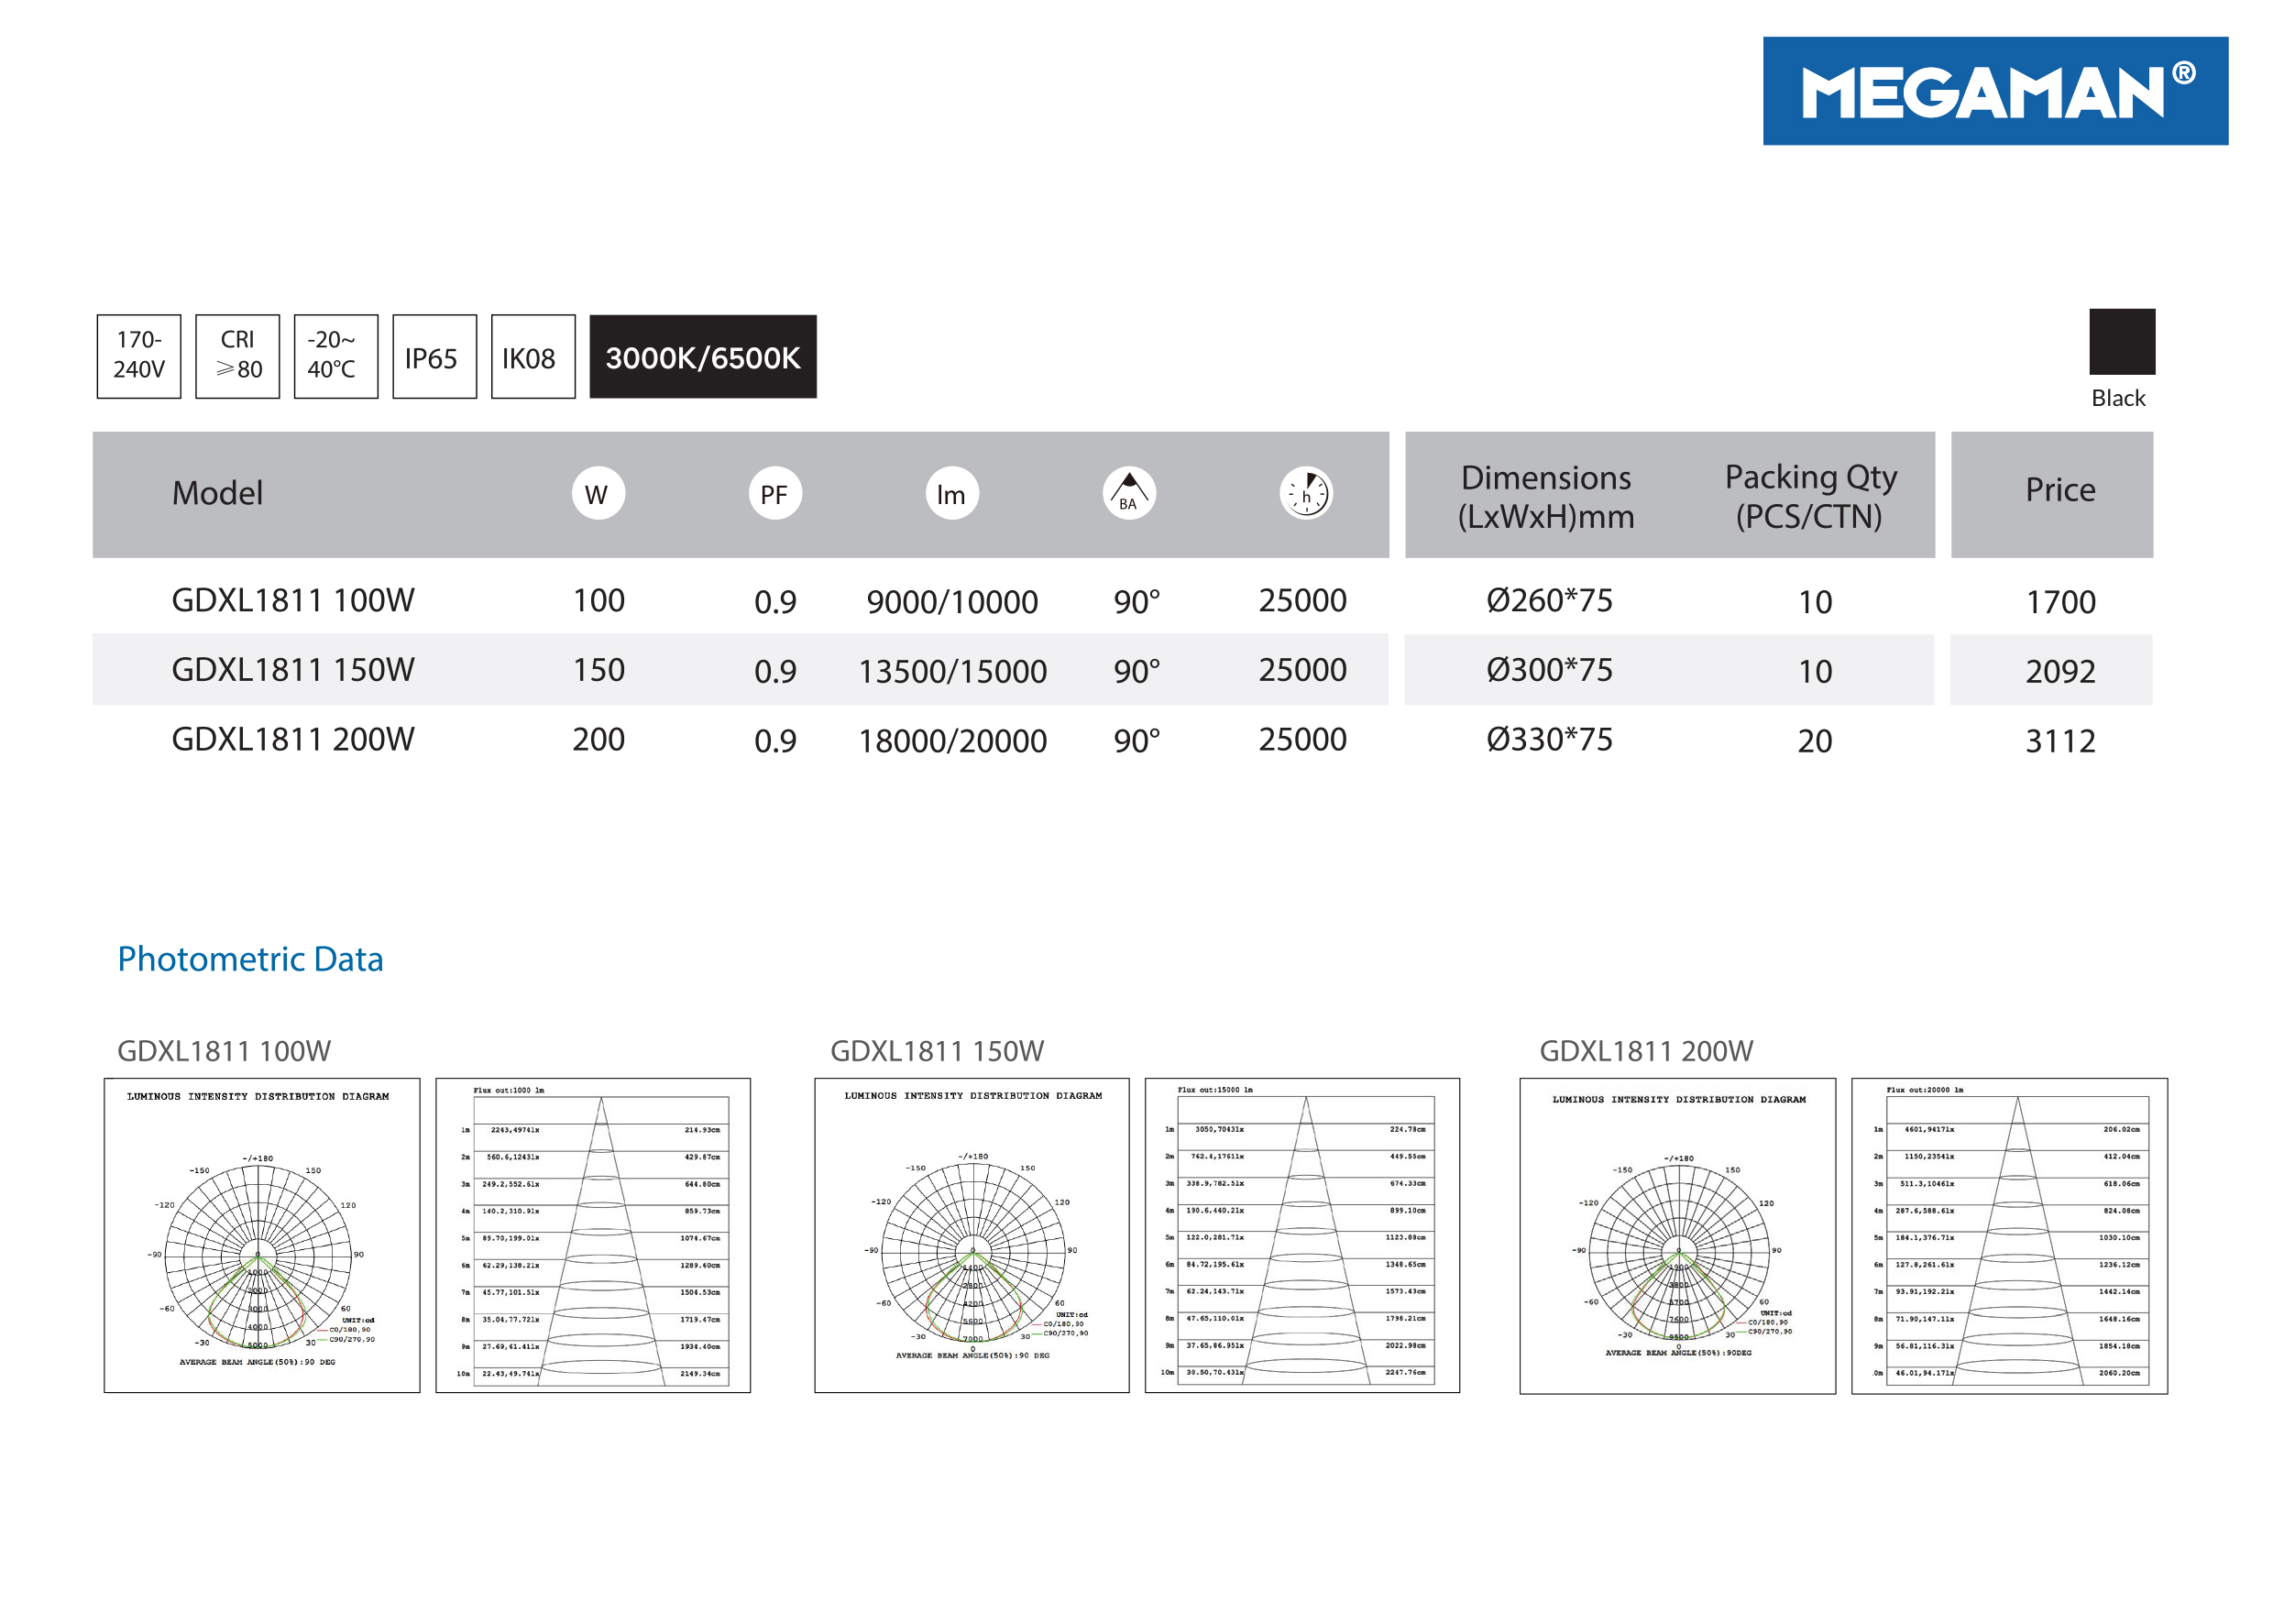Click the MEGAMAN logo

pos(1994,91)
